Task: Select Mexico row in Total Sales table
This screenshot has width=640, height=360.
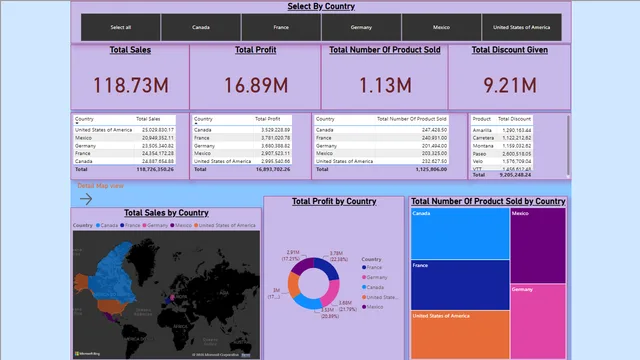Action: tap(124, 138)
